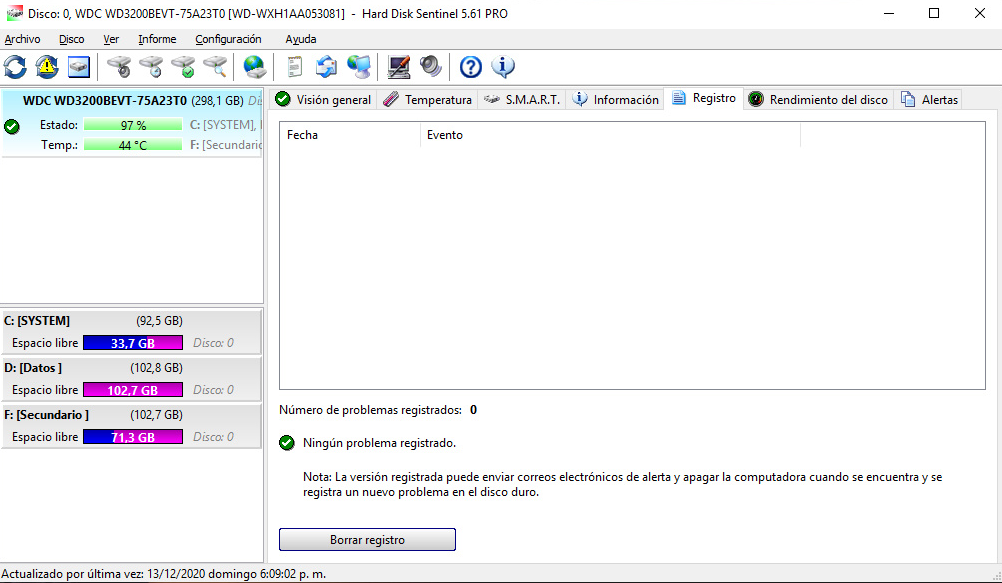Click the green check icon beside Estado

[x=12, y=126]
